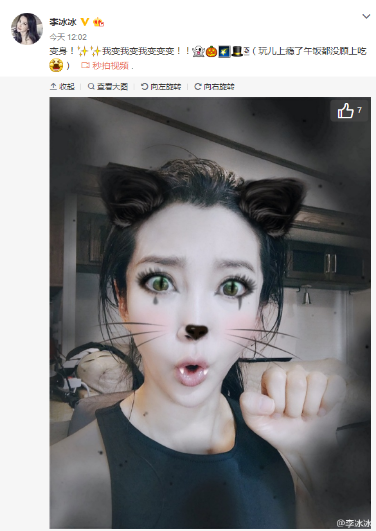Open the post options chevron menu
Image resolution: width=376 pixels, height=531 pixels.
point(366,16)
